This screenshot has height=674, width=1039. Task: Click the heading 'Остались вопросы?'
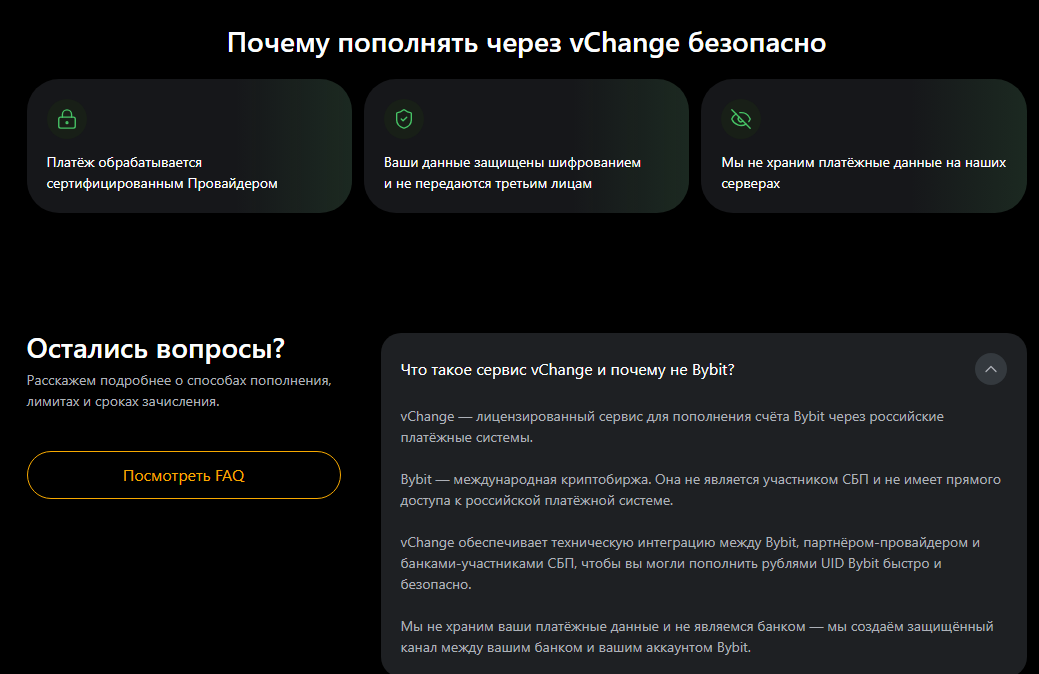(156, 349)
